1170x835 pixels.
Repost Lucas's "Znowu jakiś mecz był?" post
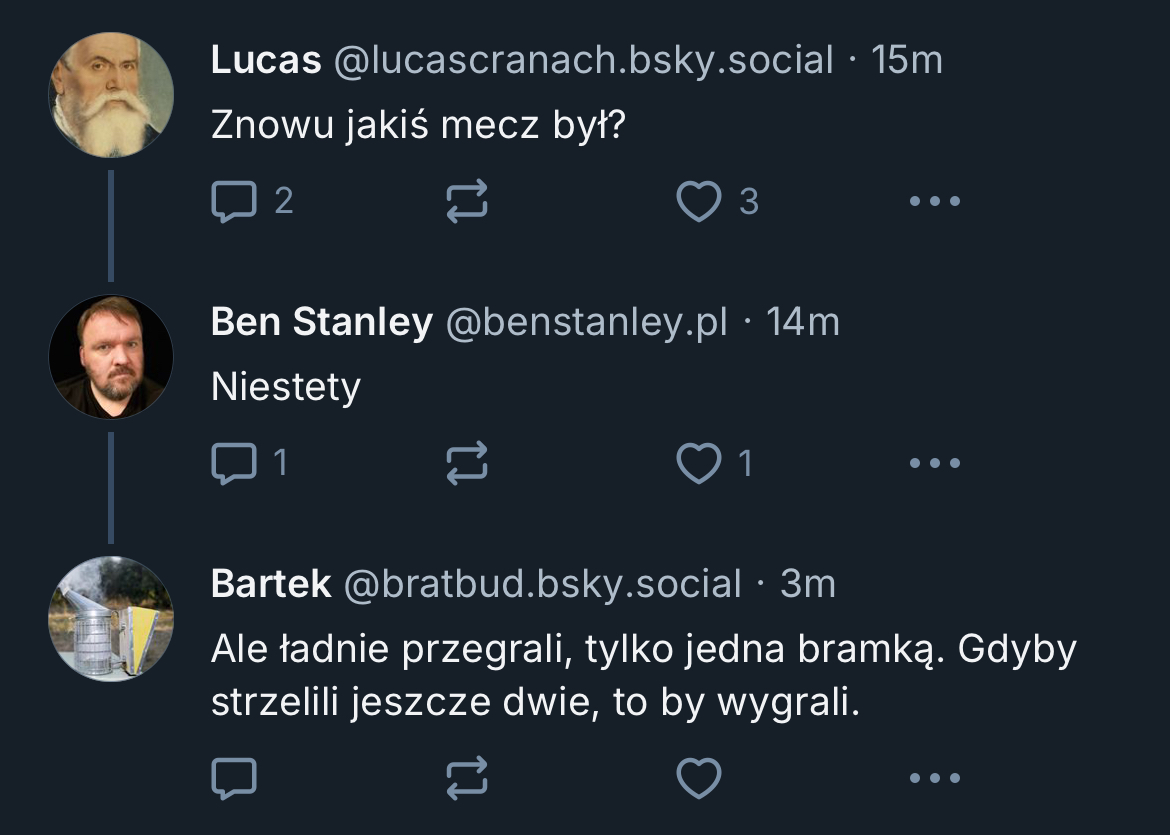click(x=466, y=201)
